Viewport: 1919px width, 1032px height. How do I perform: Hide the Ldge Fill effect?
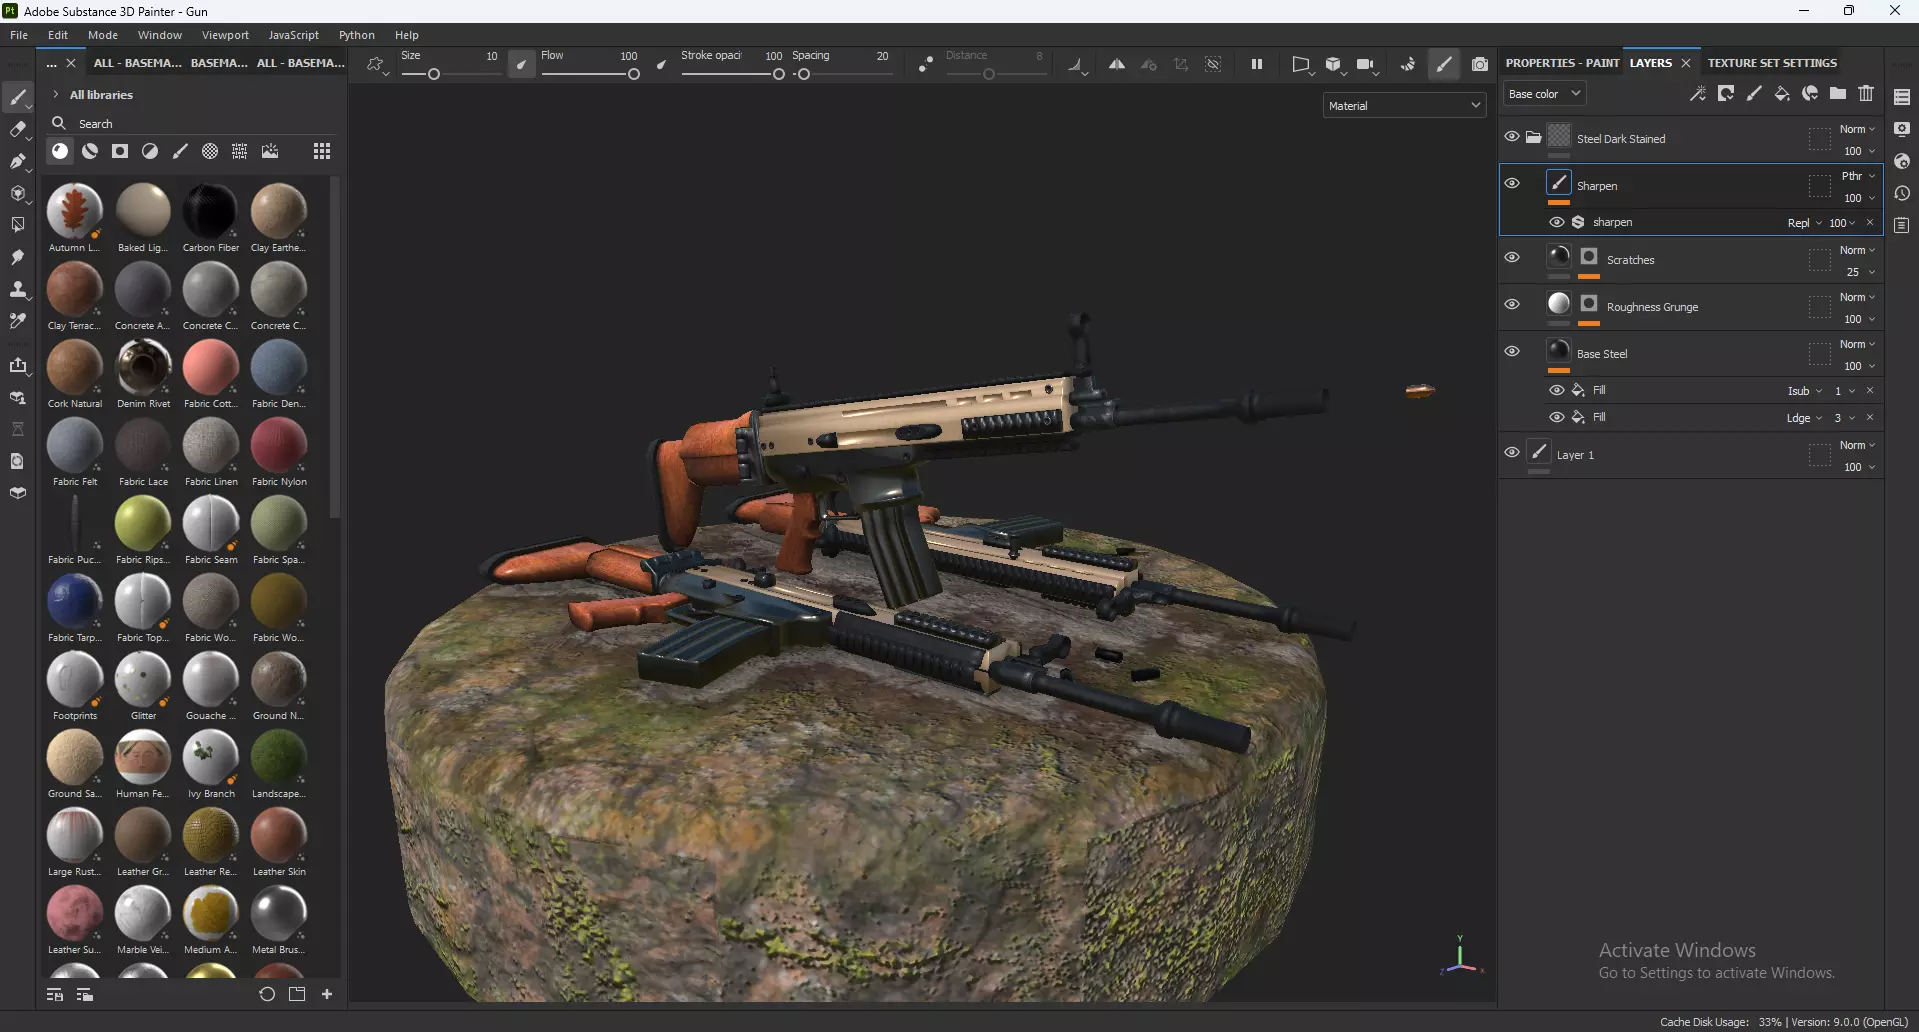pos(1557,417)
